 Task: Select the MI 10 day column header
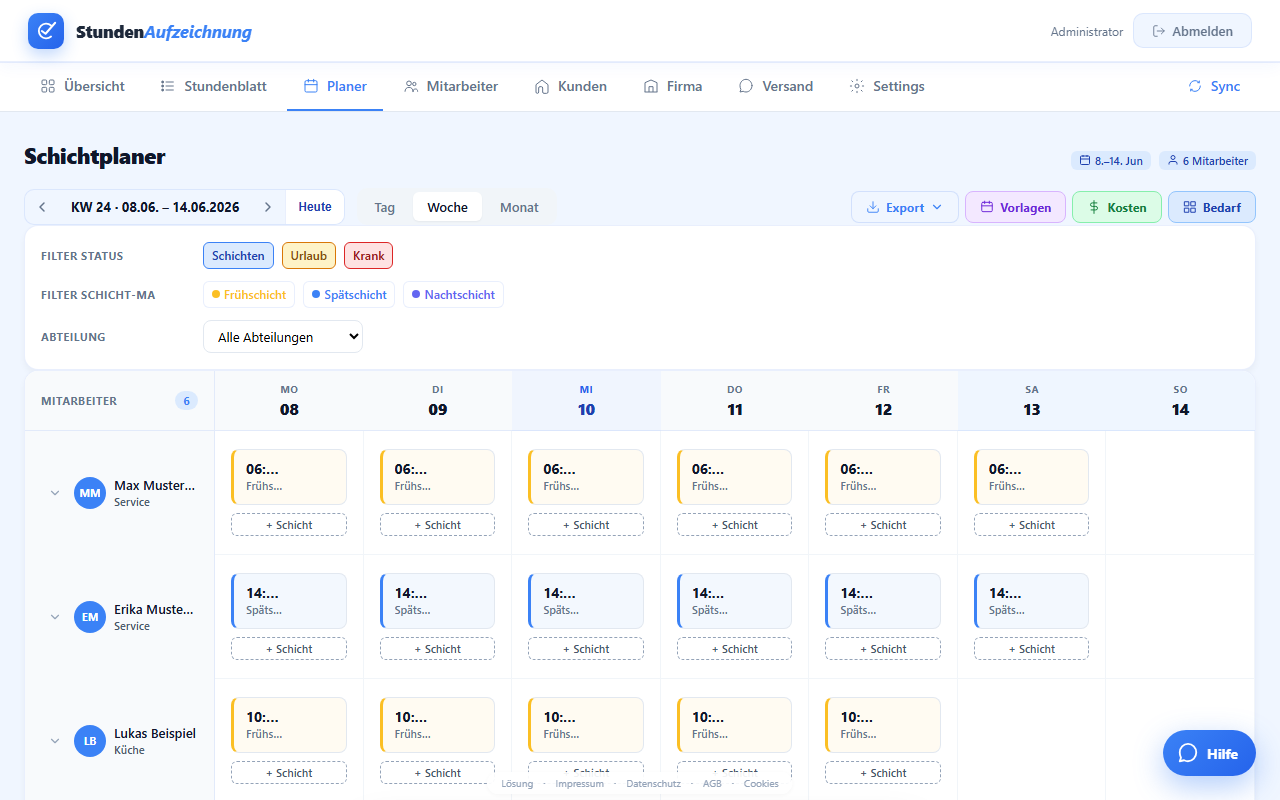click(x=586, y=401)
